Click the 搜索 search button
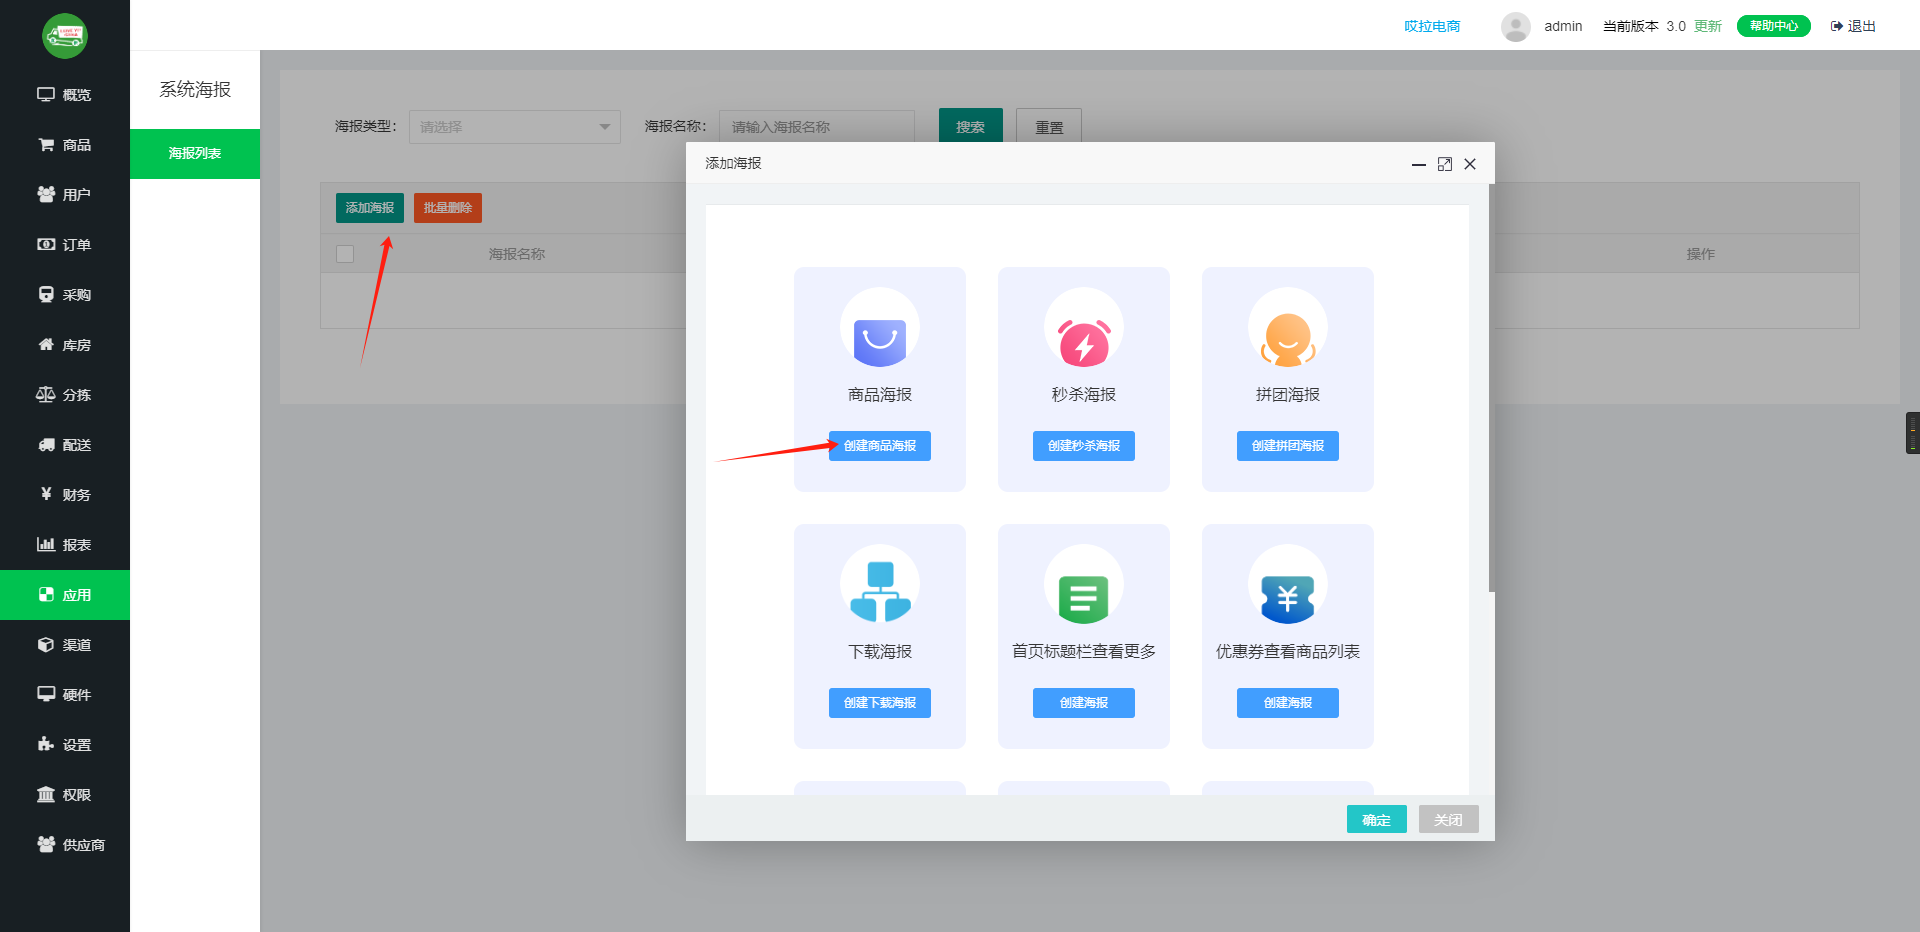The width and height of the screenshot is (1920, 932). click(970, 127)
